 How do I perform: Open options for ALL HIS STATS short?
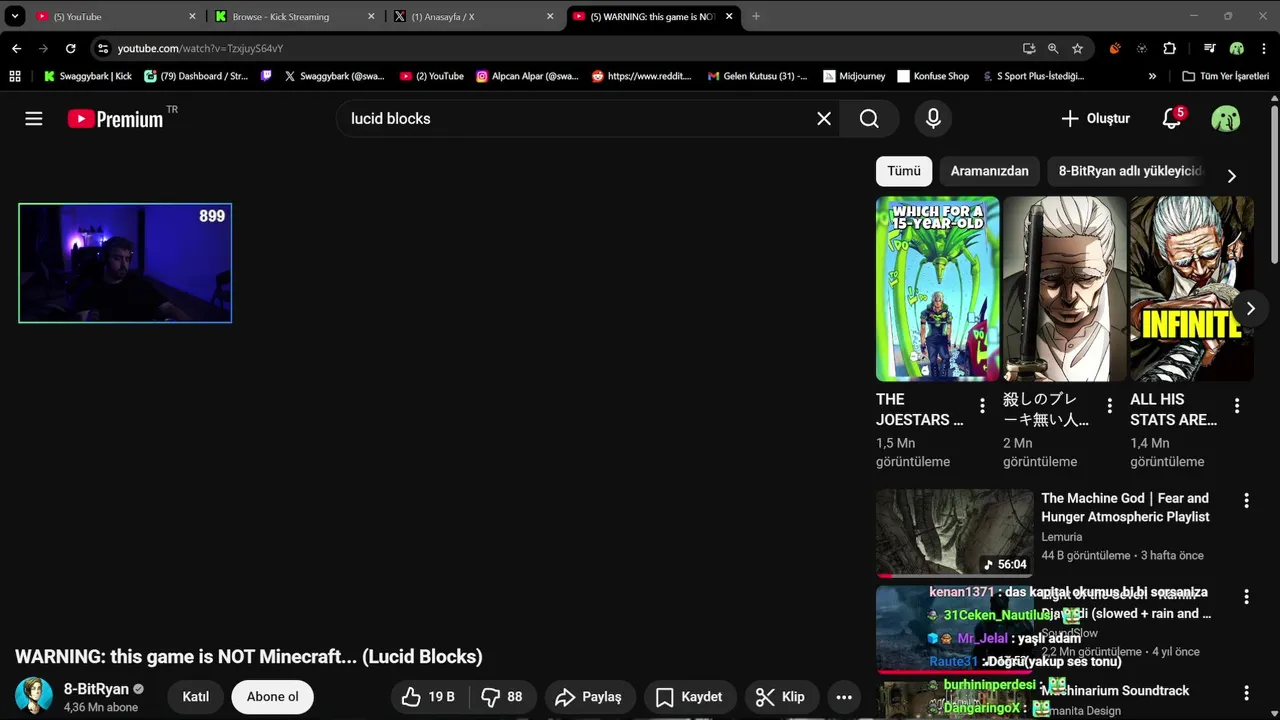tap(1237, 406)
